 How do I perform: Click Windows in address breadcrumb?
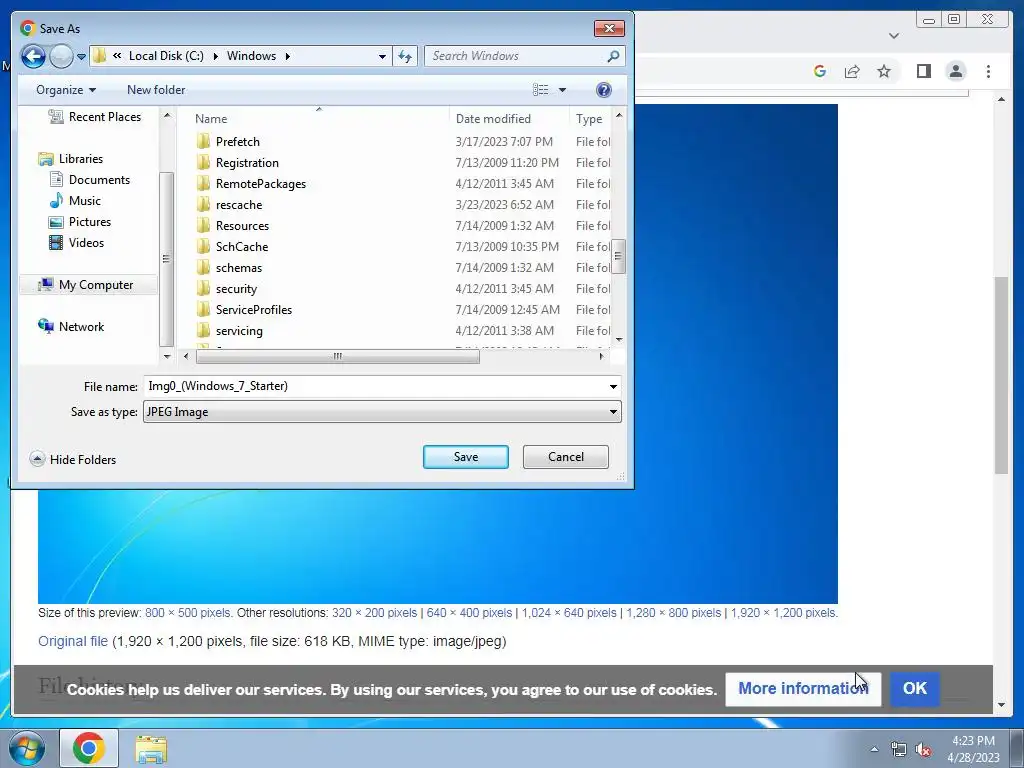coord(251,56)
